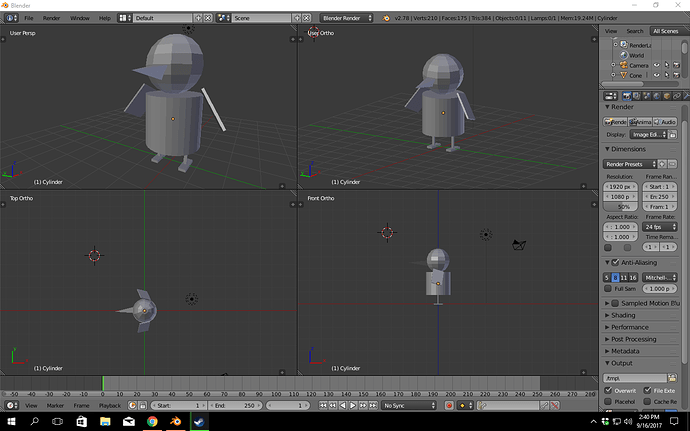Screen dimensions: 690x431
Task: Open the Window menu
Action: [x=80, y=18]
